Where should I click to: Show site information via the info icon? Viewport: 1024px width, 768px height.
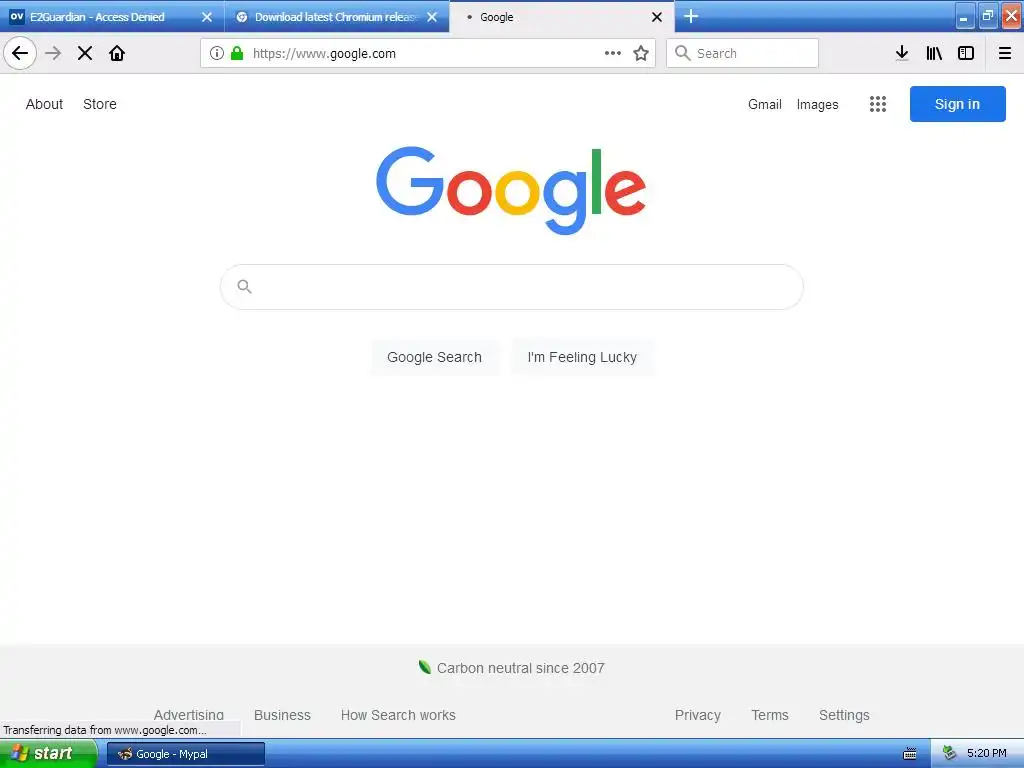tap(217, 53)
